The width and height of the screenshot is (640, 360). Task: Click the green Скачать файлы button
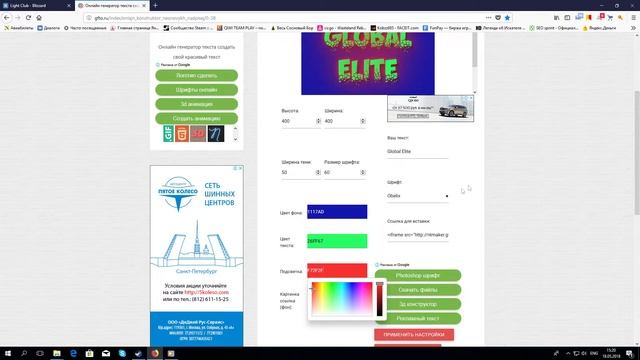click(x=418, y=290)
